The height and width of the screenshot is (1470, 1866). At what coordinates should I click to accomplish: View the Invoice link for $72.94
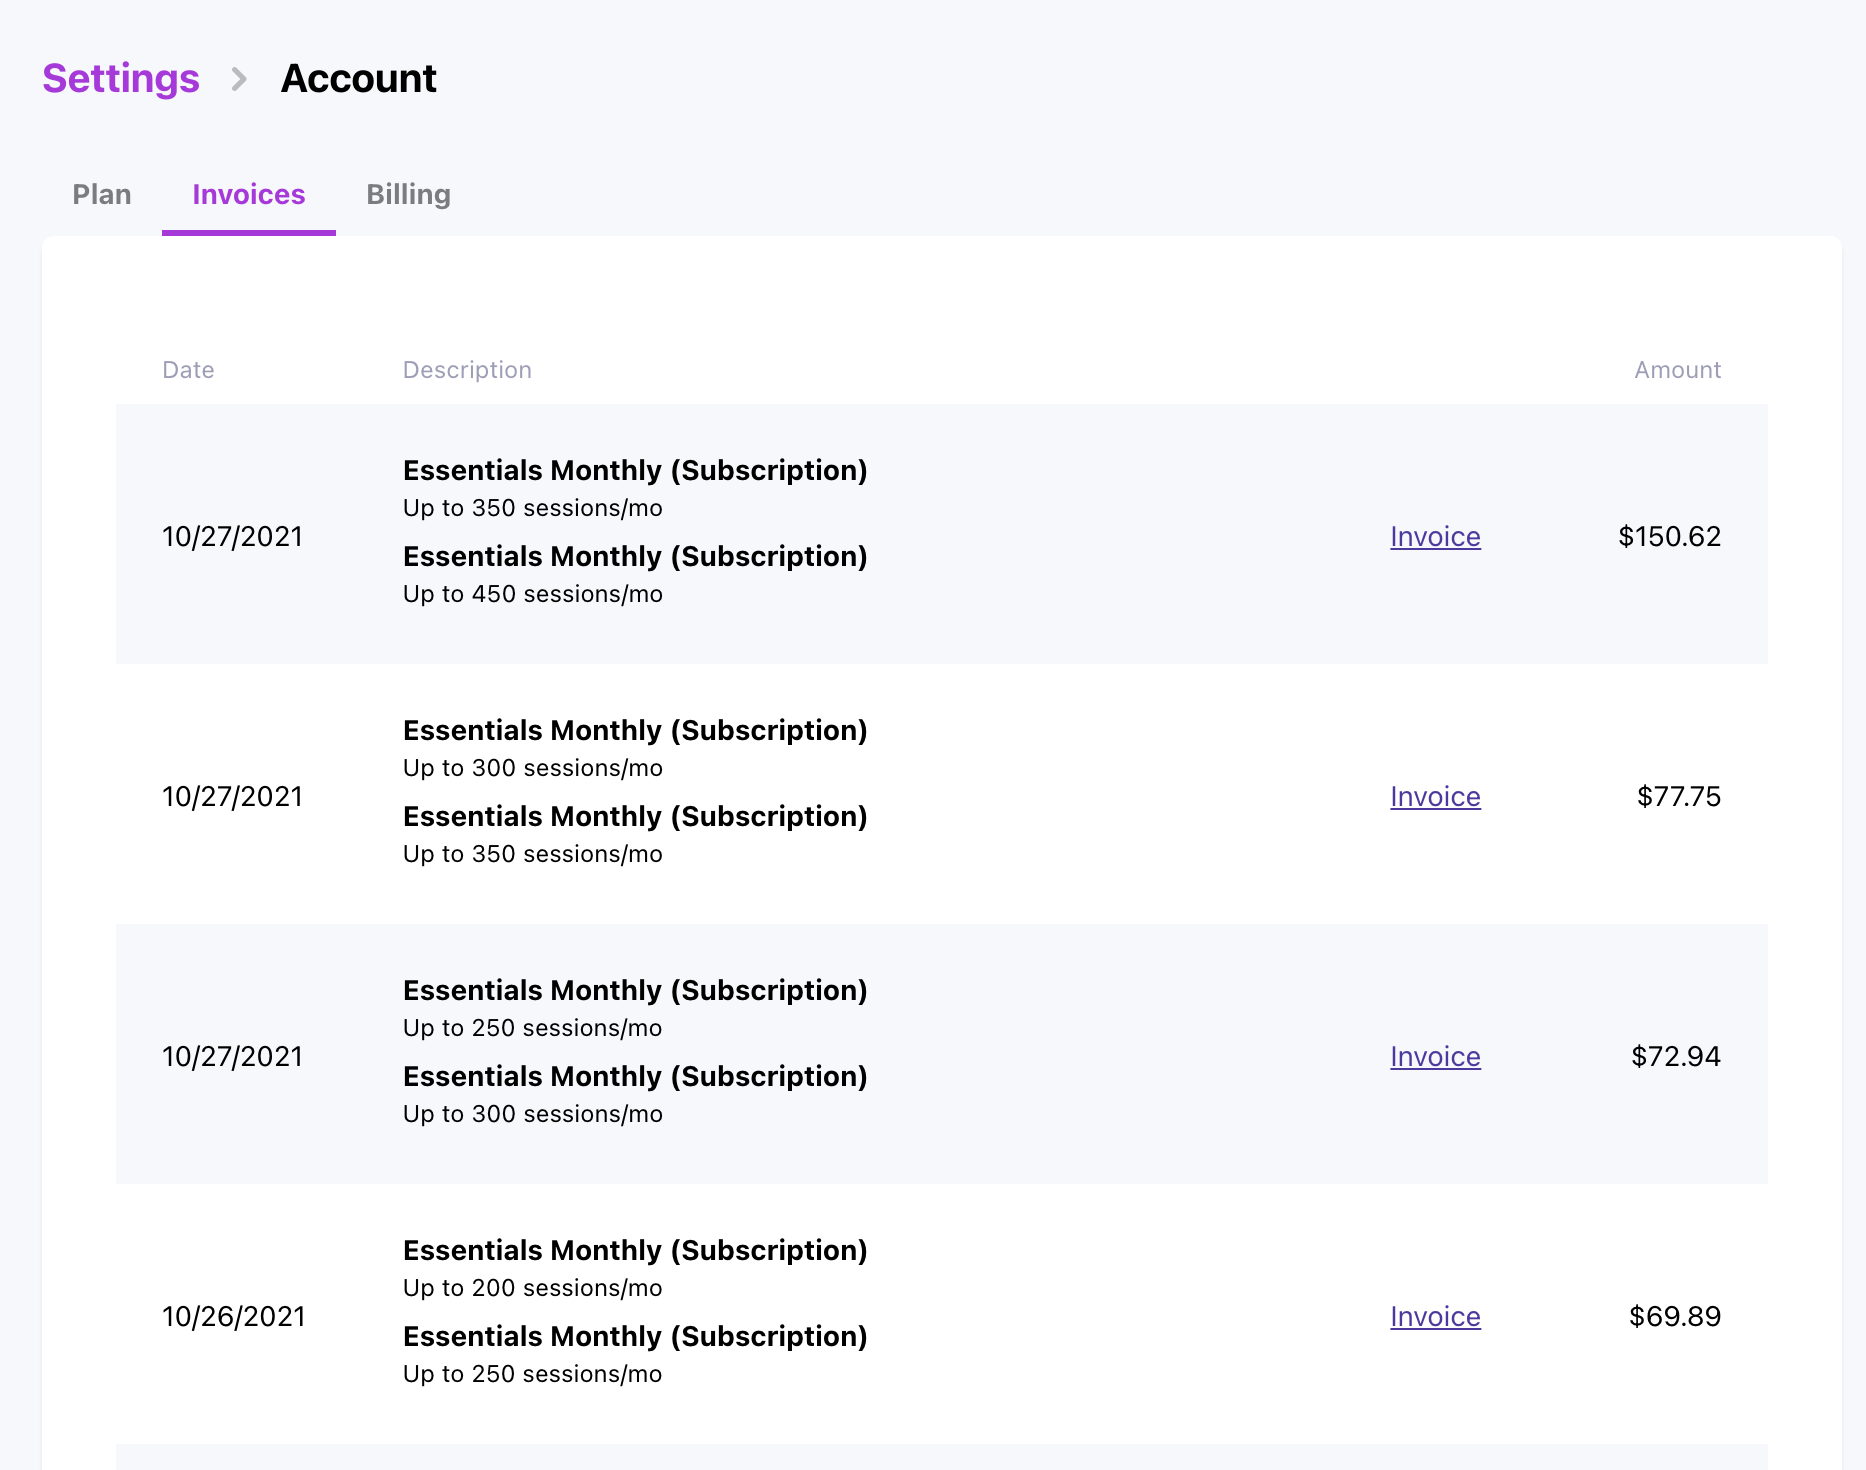1435,1057
